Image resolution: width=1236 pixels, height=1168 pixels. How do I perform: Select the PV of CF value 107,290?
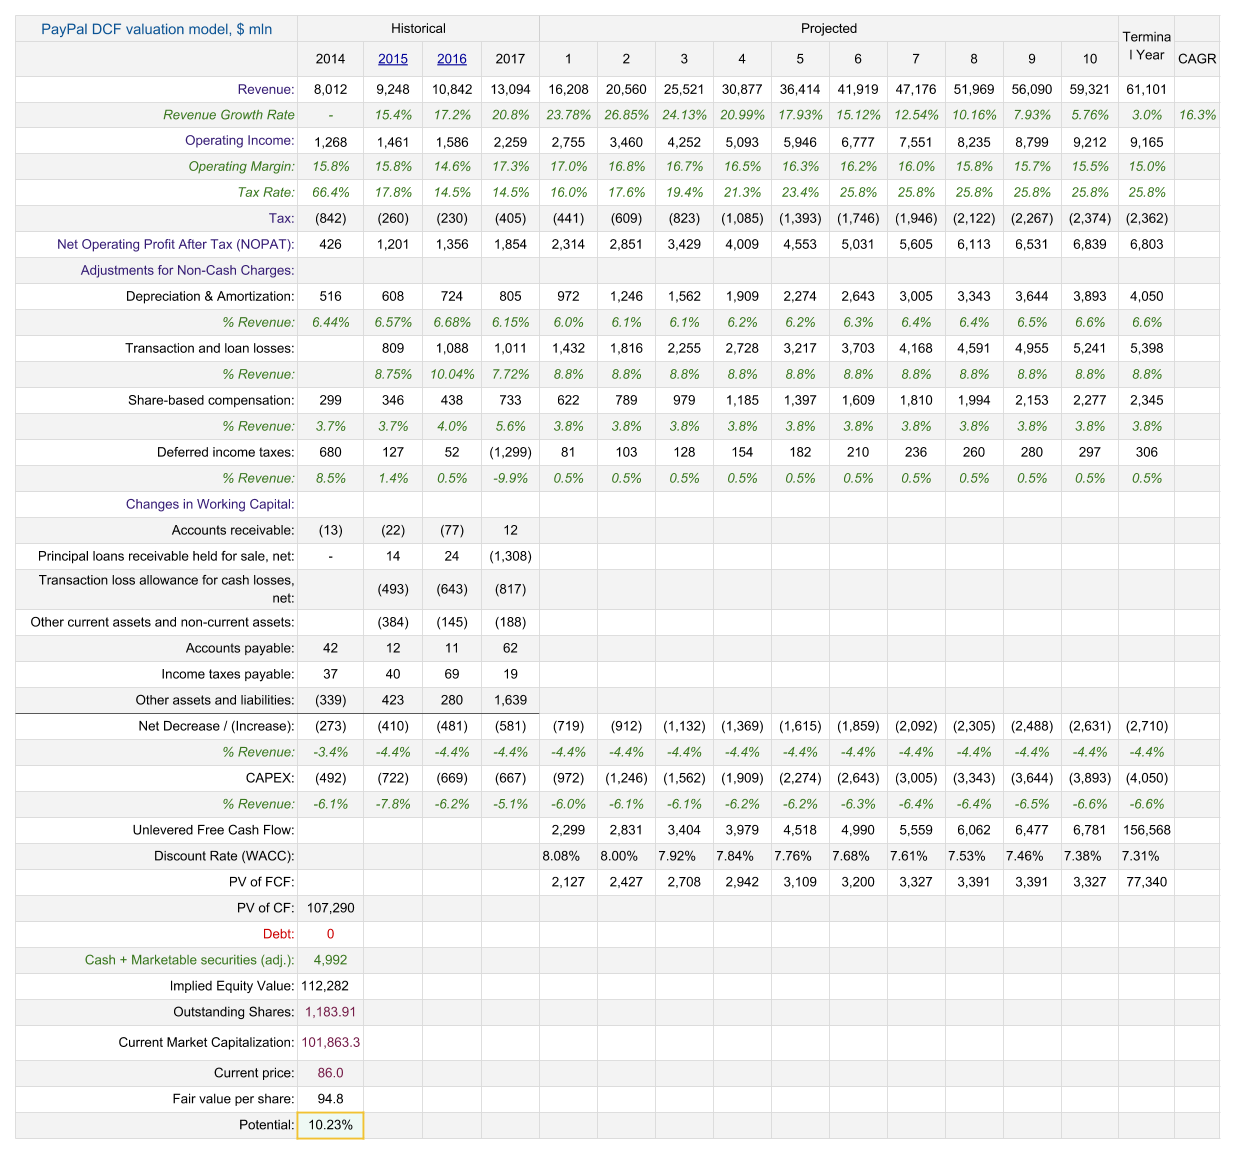(x=330, y=908)
